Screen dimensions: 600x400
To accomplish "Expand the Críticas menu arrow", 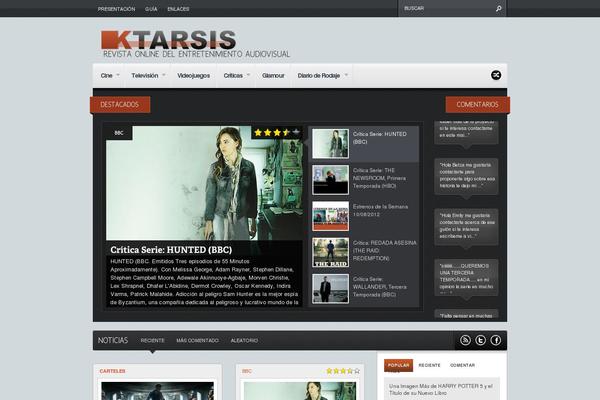I will tap(248, 75).
